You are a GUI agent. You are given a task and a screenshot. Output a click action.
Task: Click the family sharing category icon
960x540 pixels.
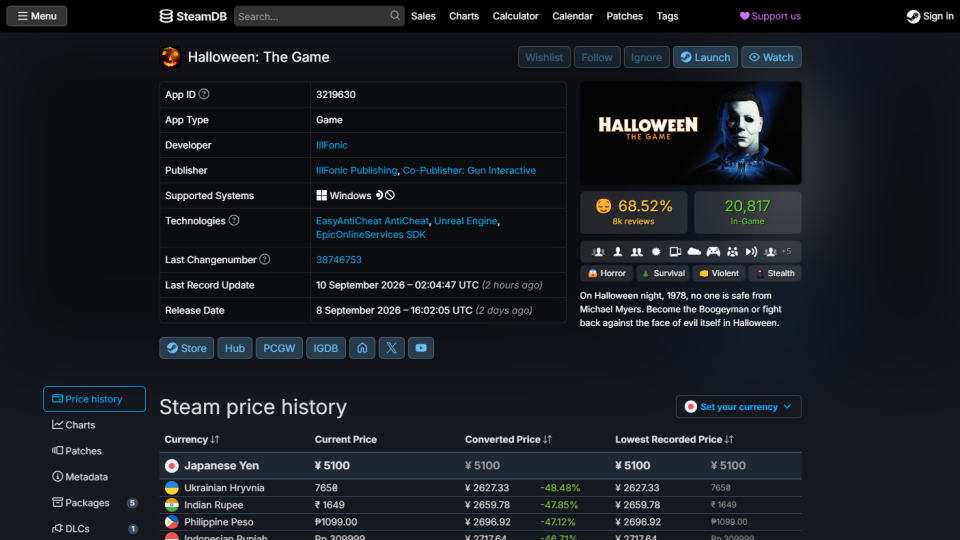[732, 252]
